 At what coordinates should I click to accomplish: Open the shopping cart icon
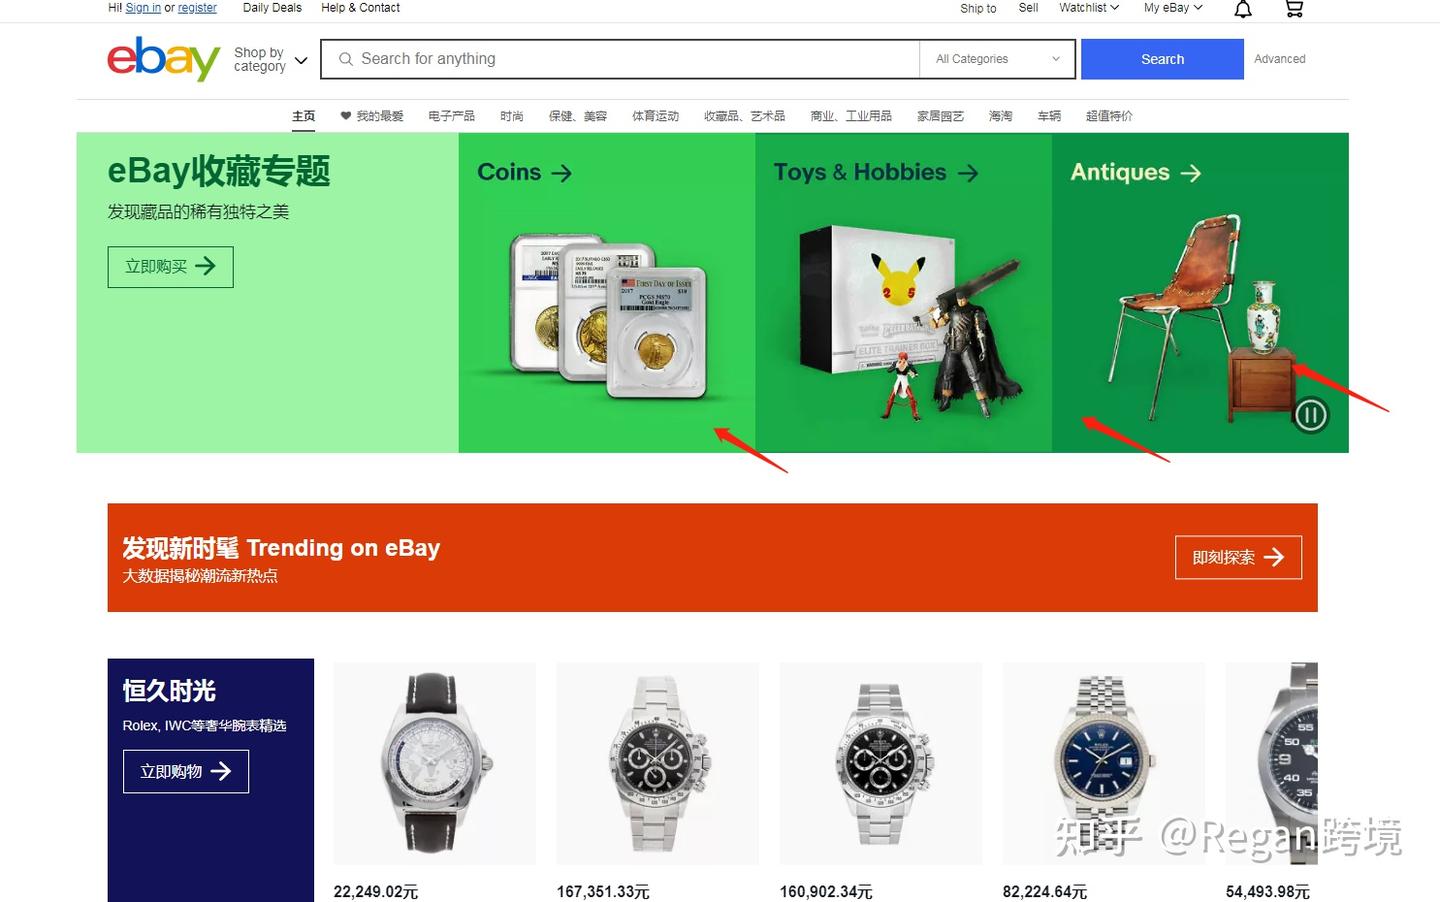click(x=1294, y=9)
